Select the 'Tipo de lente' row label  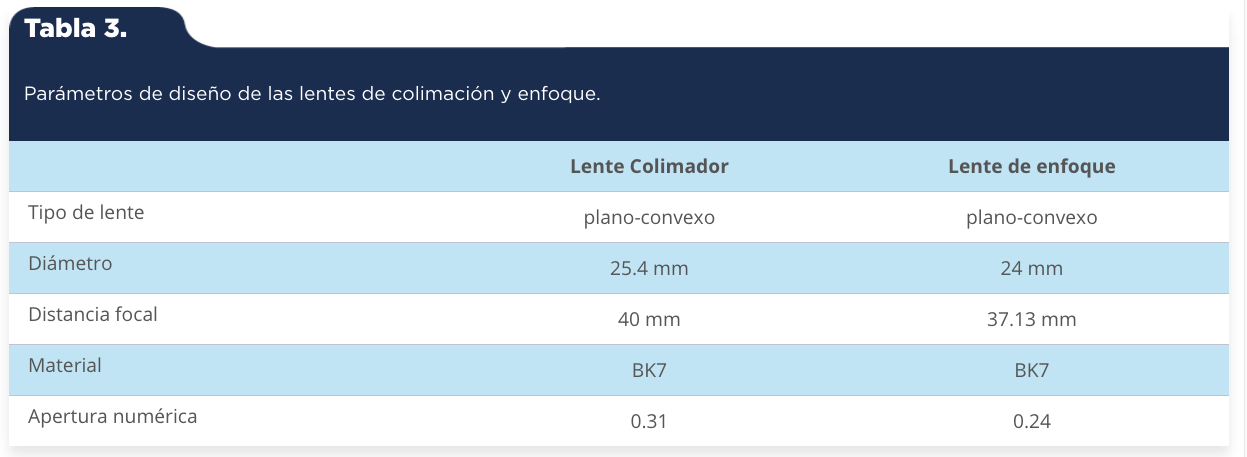(86, 213)
